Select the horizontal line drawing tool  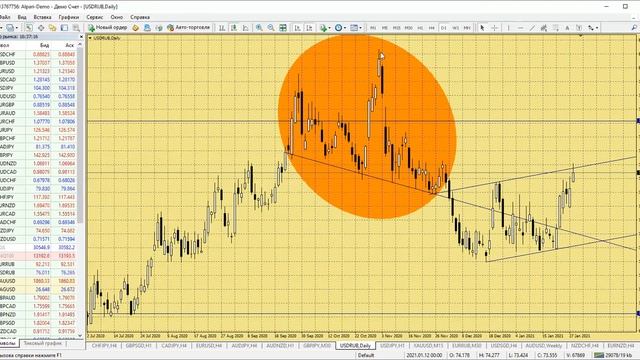pos(520,28)
